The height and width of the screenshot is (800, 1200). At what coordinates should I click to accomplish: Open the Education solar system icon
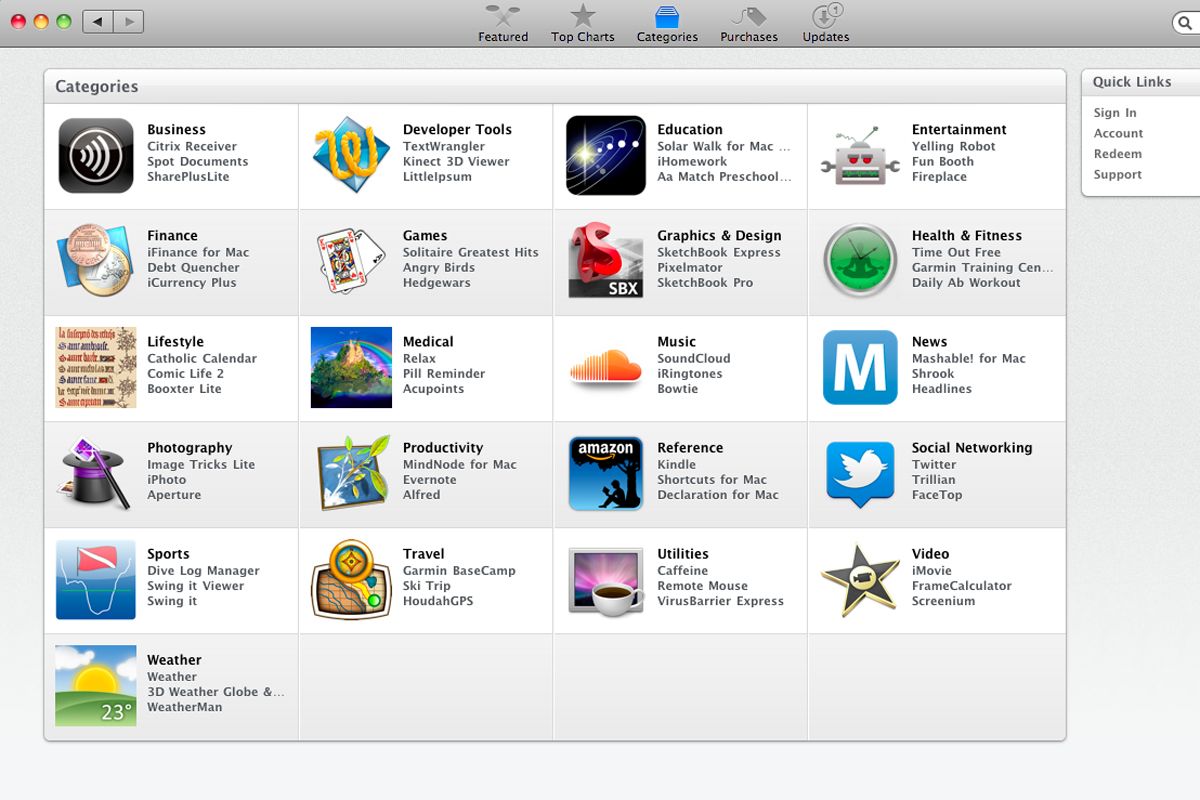606,155
